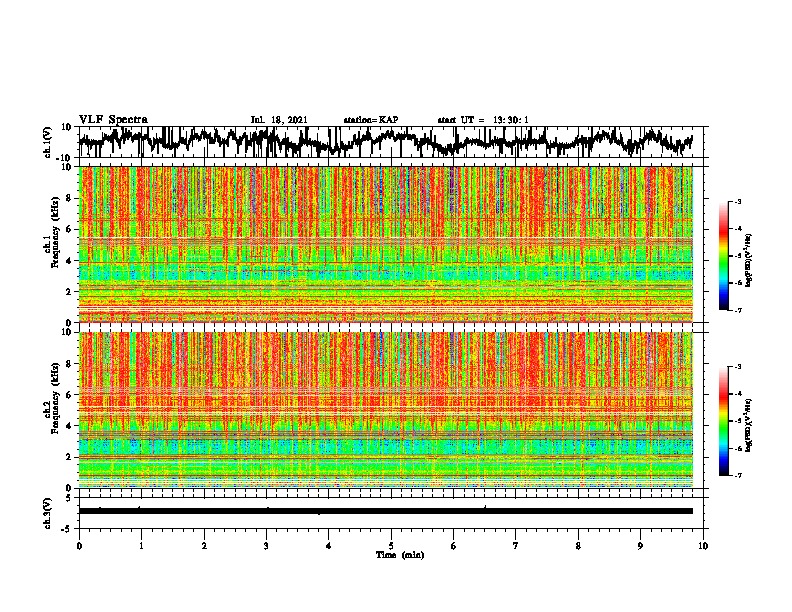This screenshot has height=612, width=792.
Task: Click time axis tick label "3"
Action: pyautogui.click(x=266, y=546)
